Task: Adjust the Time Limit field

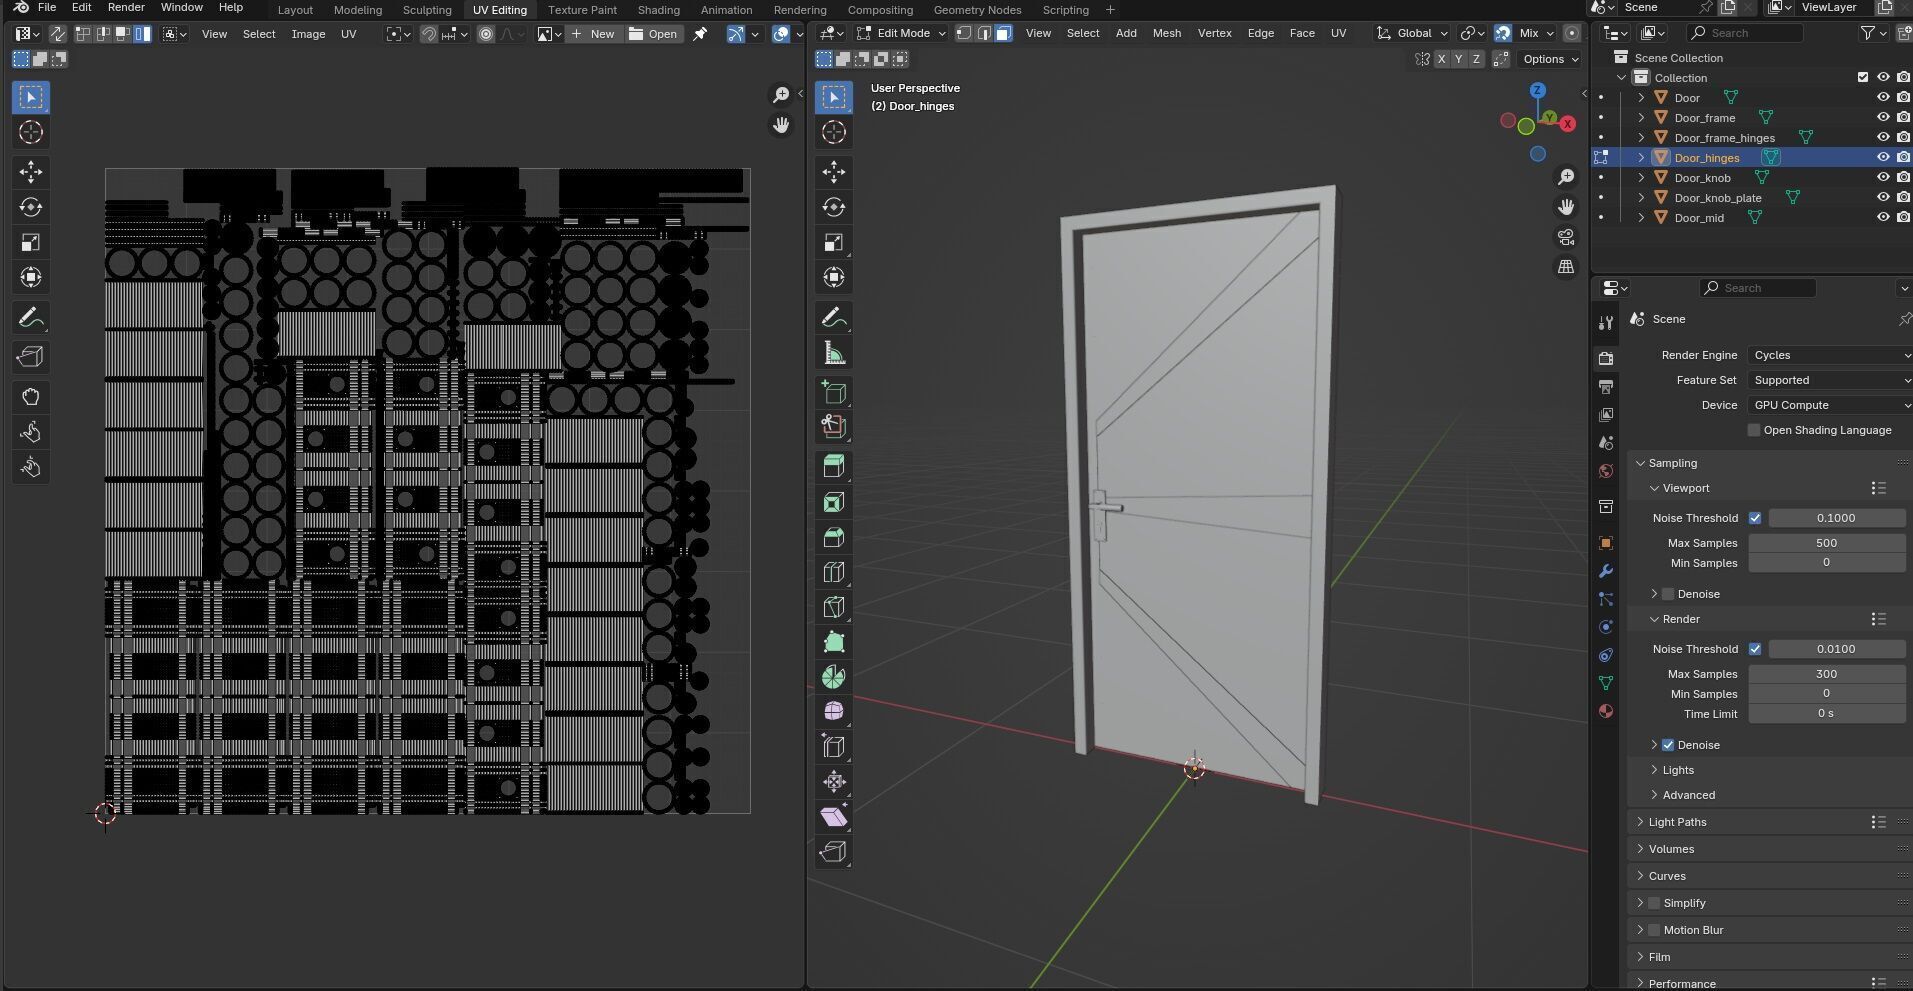Action: coord(1827,714)
